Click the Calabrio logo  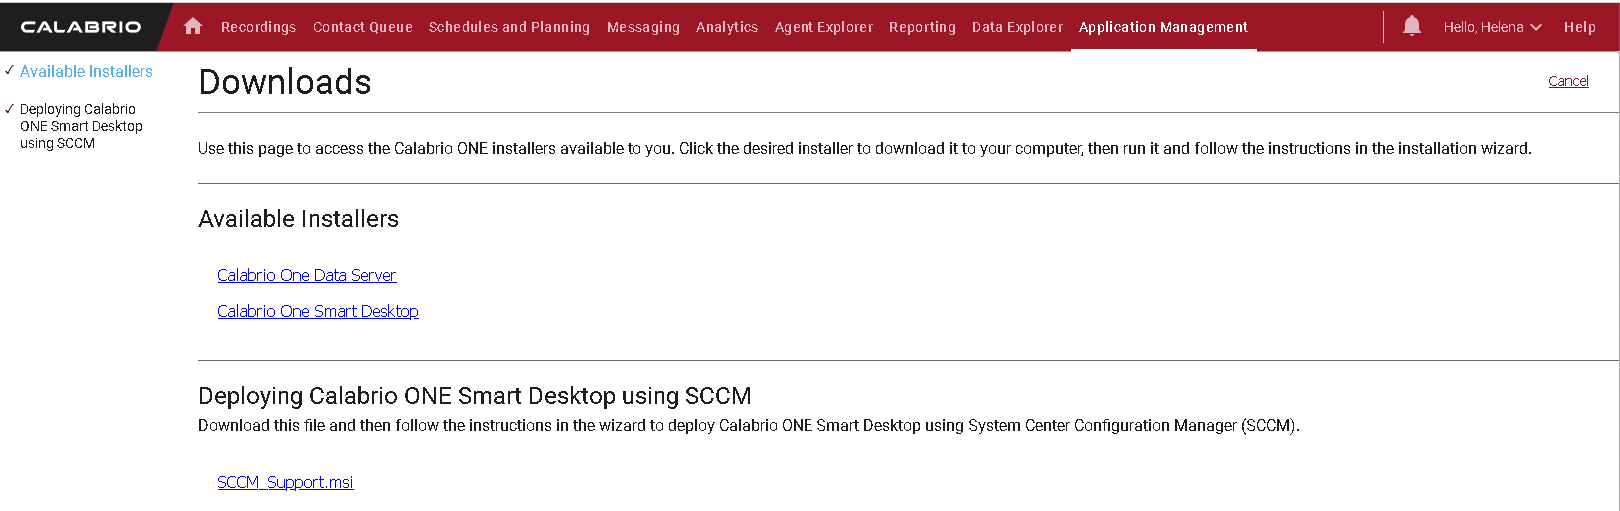(81, 27)
